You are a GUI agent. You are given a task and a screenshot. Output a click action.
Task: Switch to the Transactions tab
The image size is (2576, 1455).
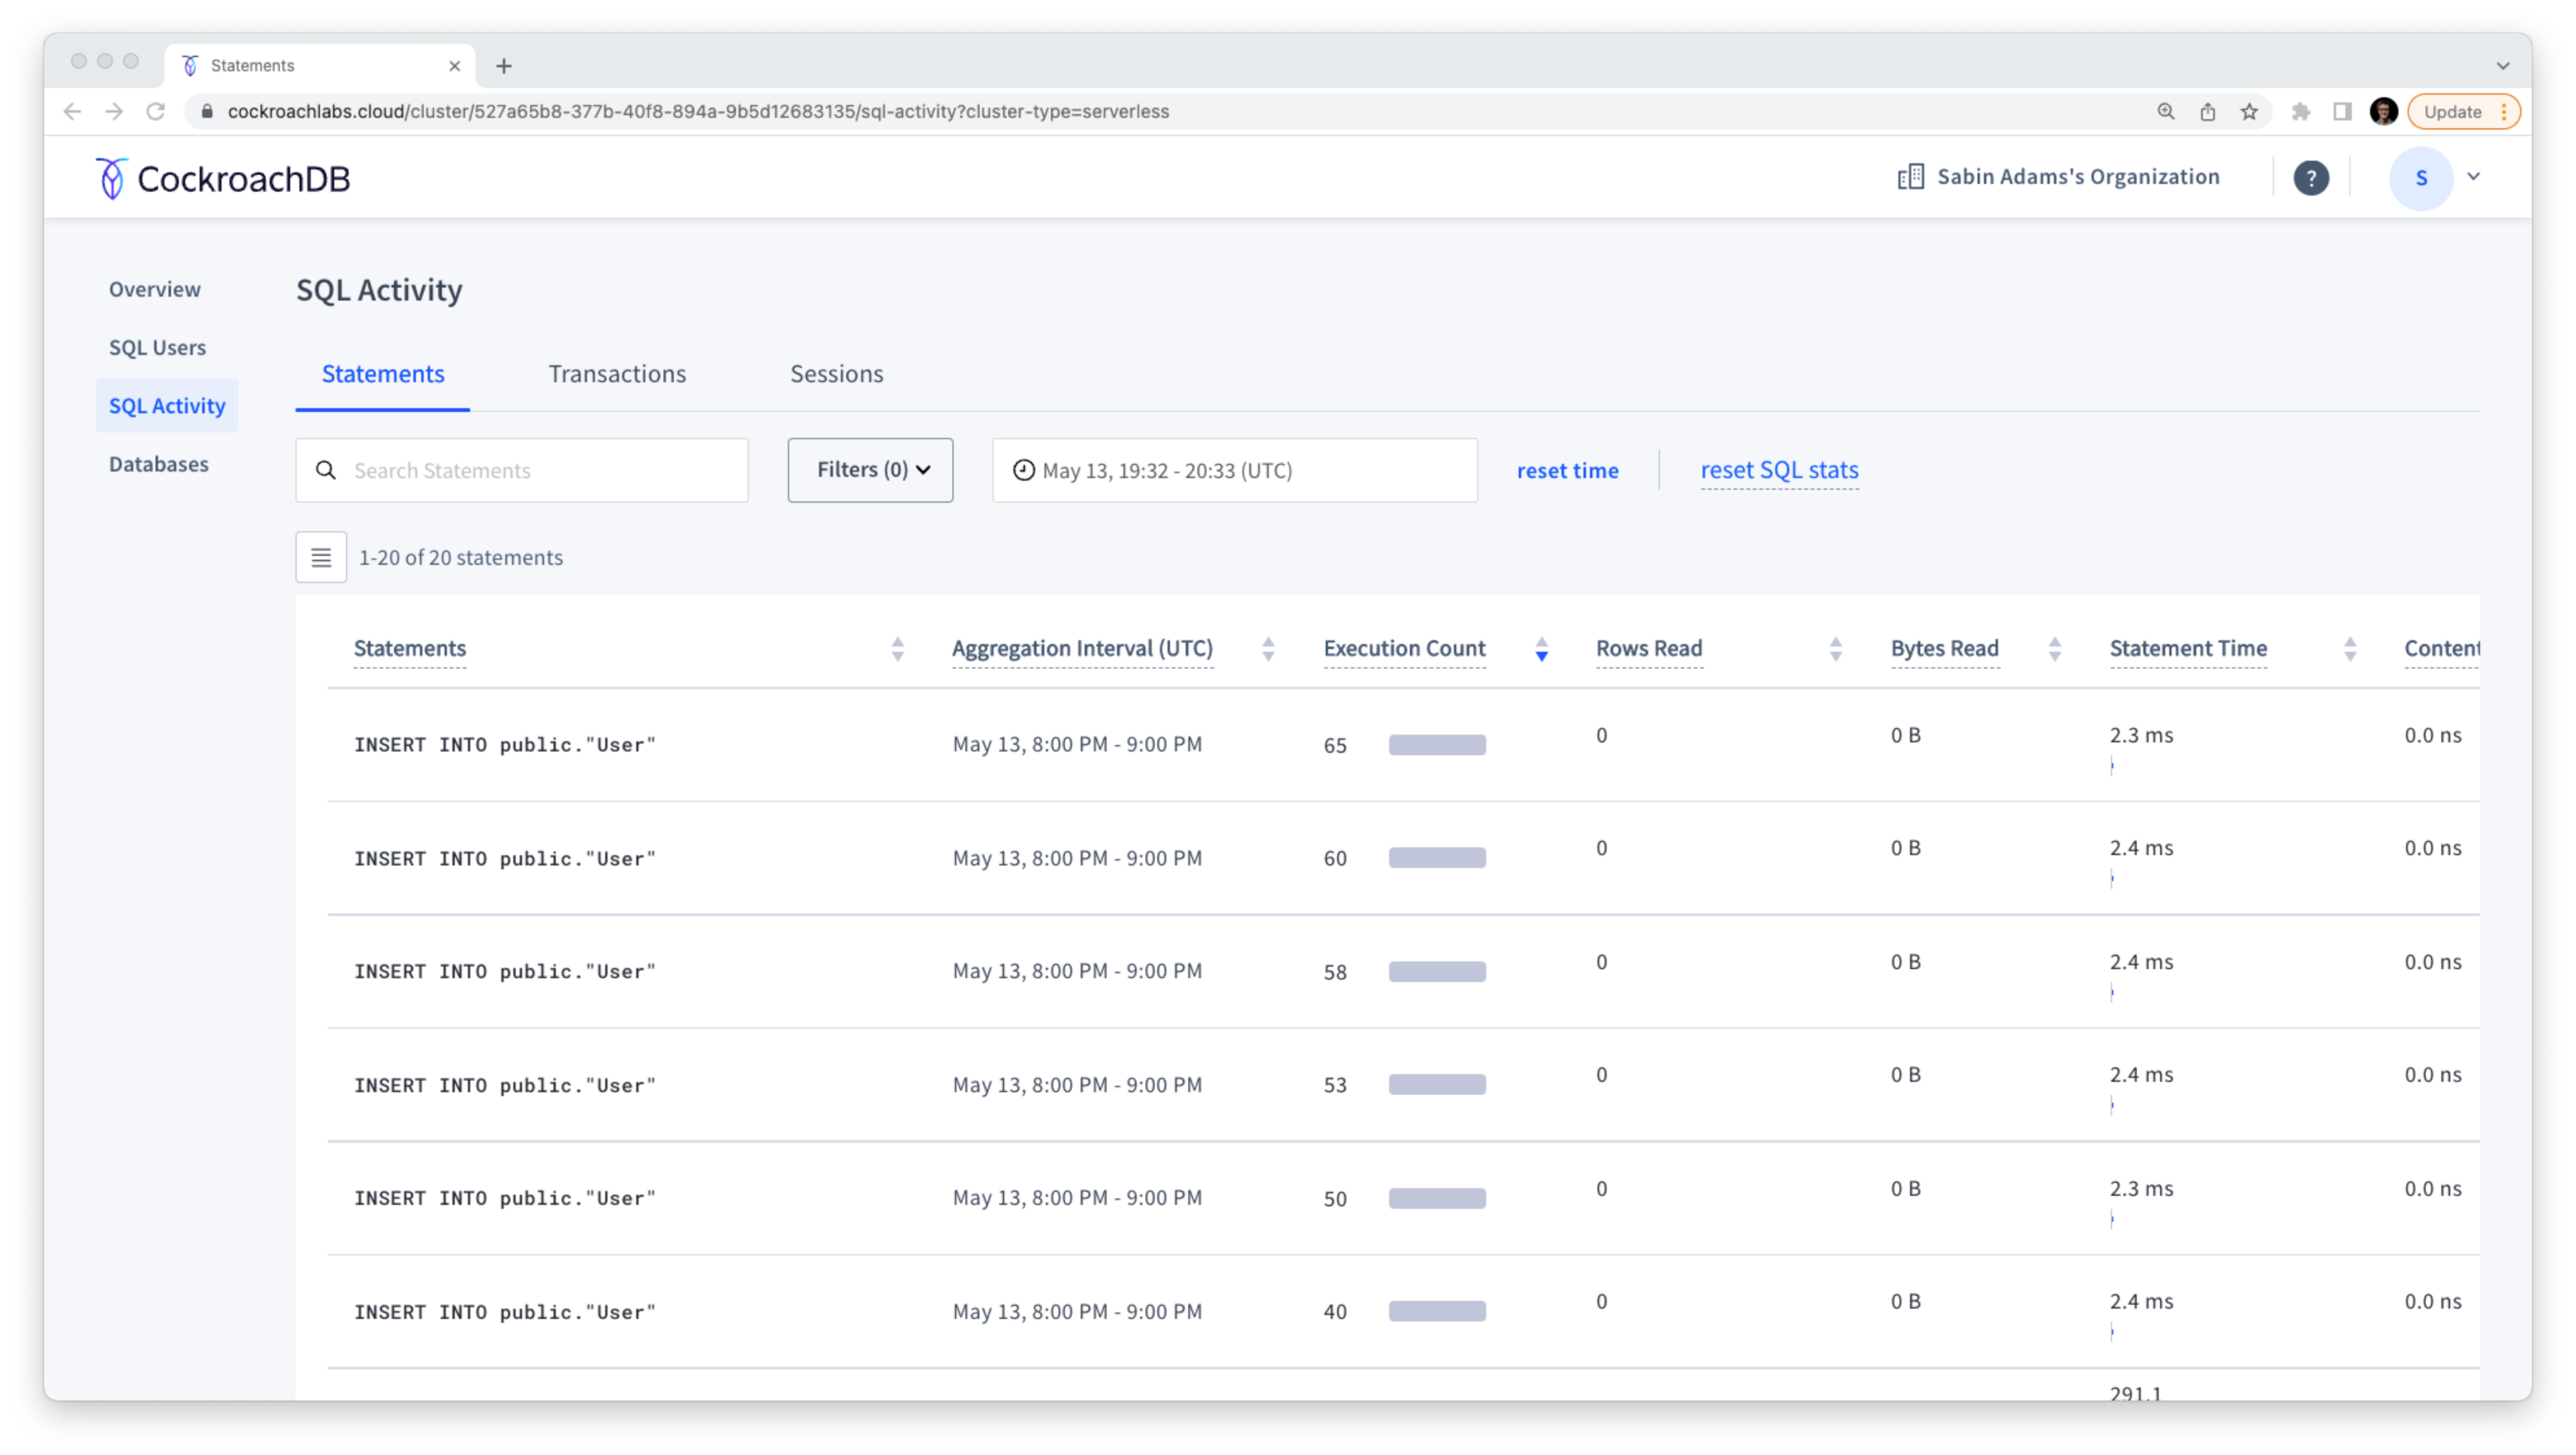[617, 374]
